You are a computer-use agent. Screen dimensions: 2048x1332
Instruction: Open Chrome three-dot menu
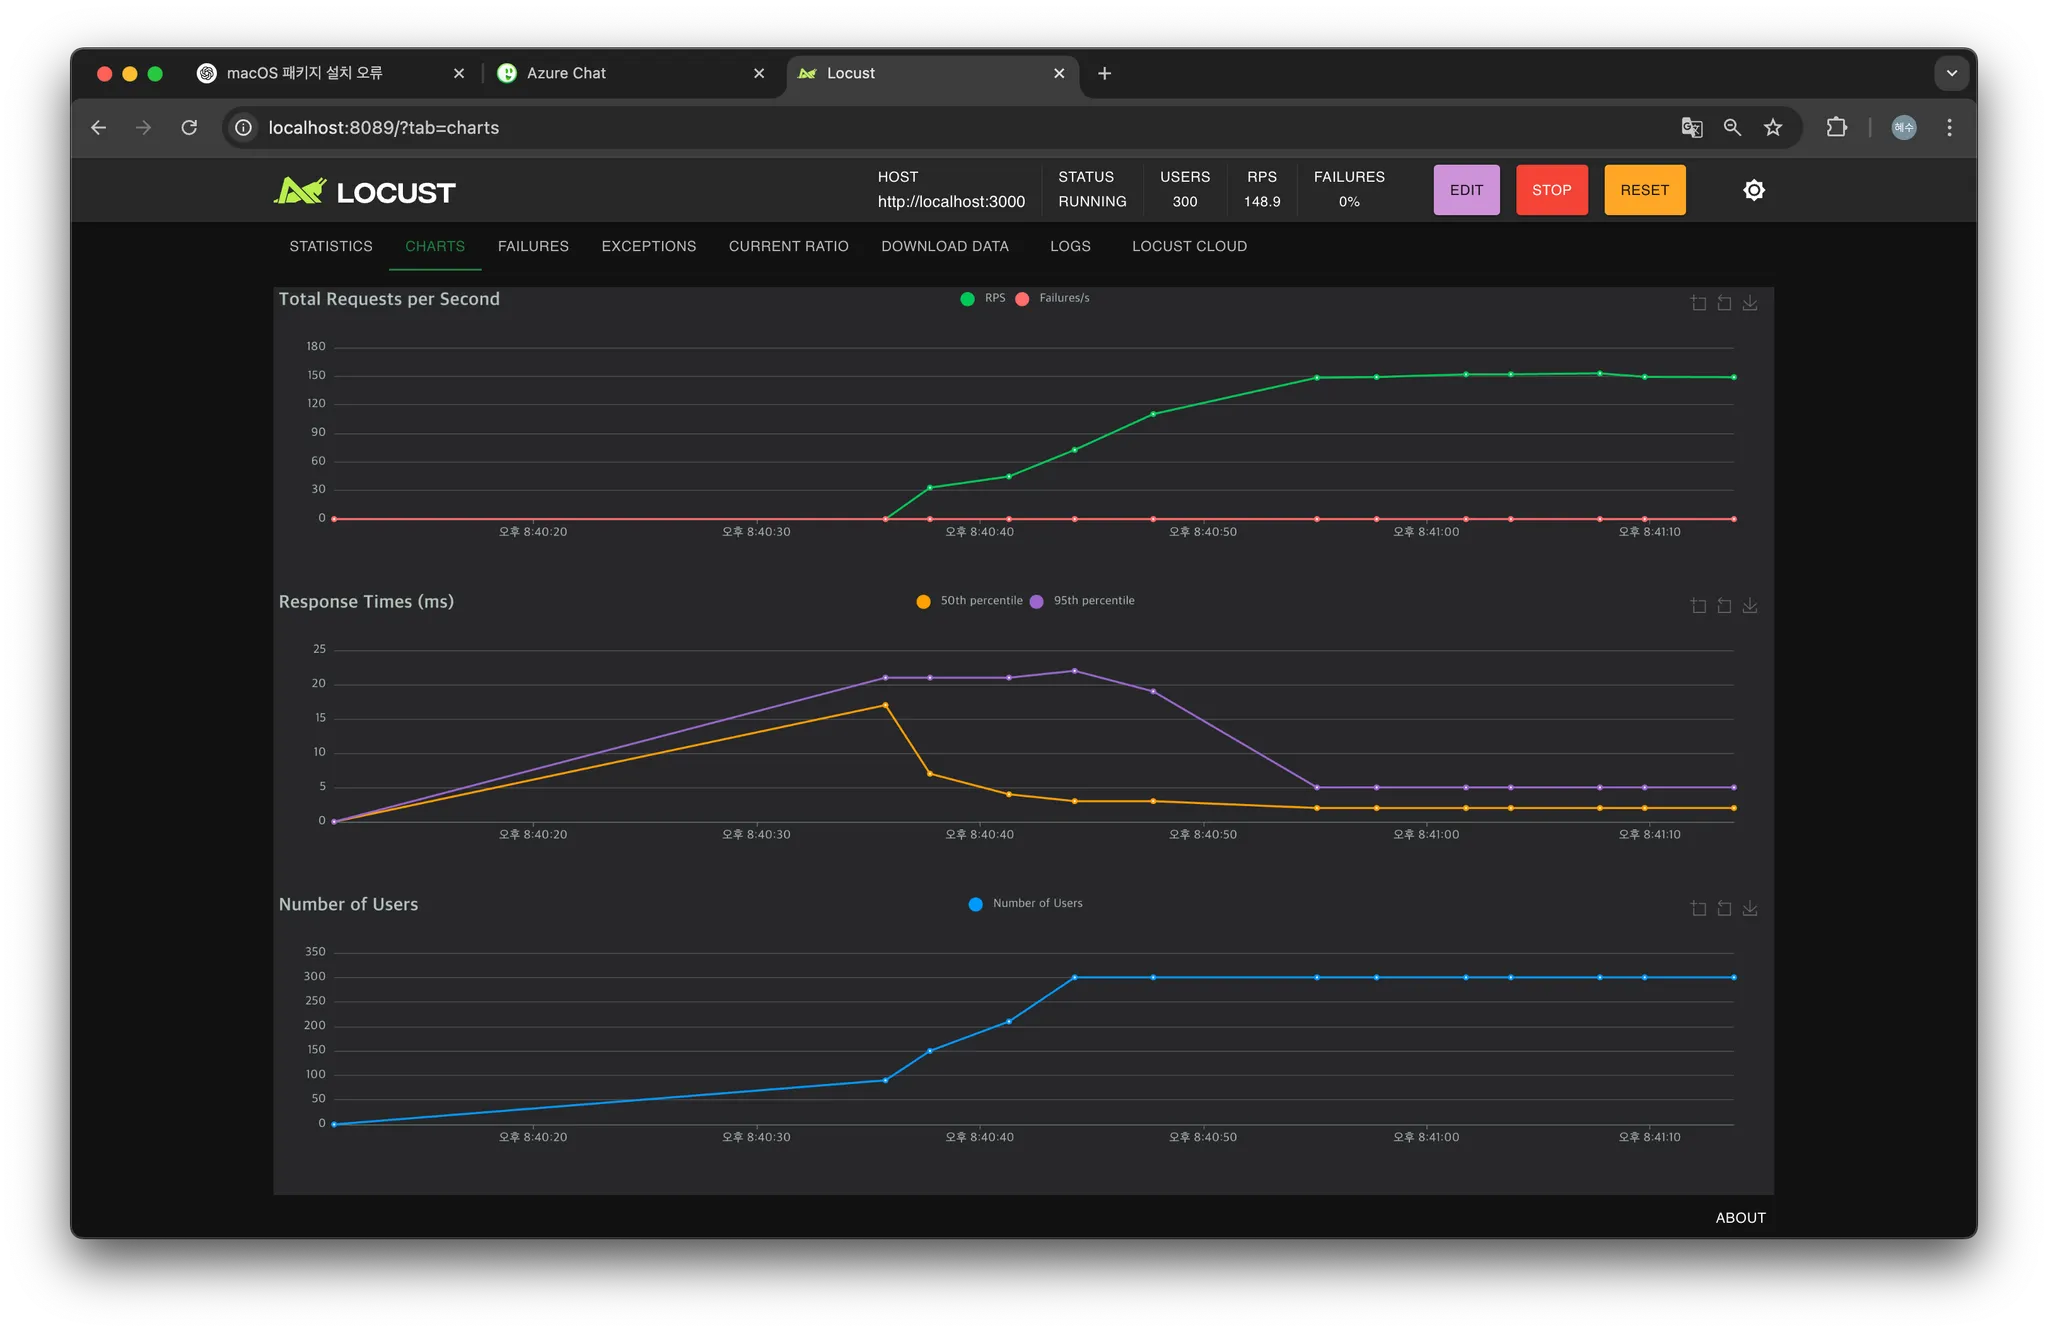pyautogui.click(x=1949, y=128)
